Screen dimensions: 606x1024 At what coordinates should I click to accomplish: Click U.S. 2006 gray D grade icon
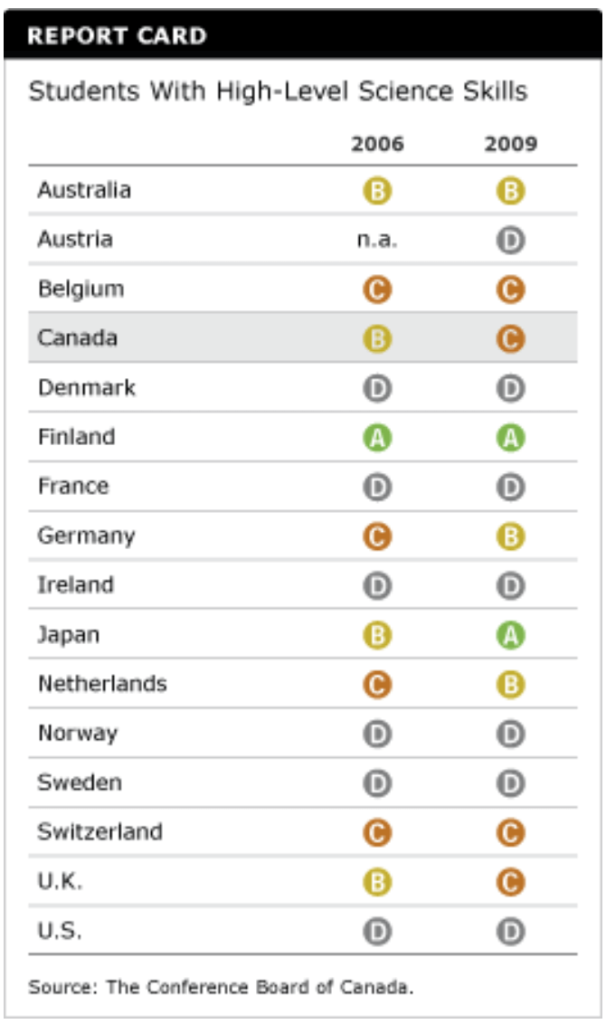coord(377,932)
